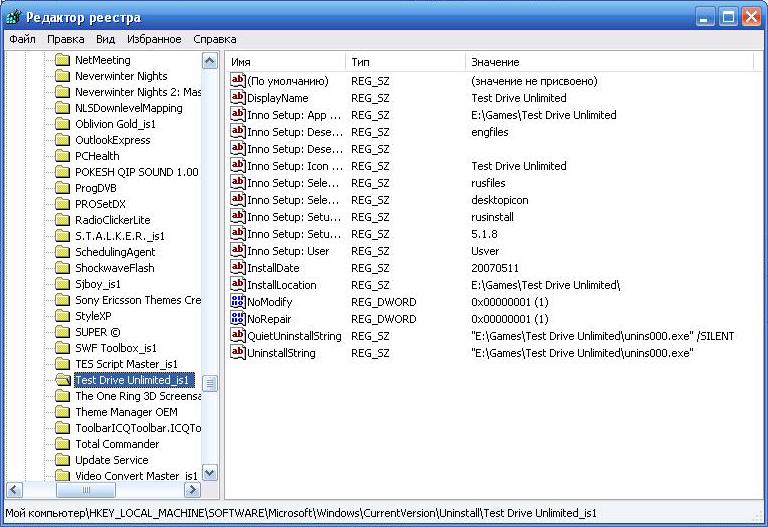This screenshot has height=527, width=768.
Task: Click the tree's horizontal scrollbar right arrow
Action: coord(192,489)
